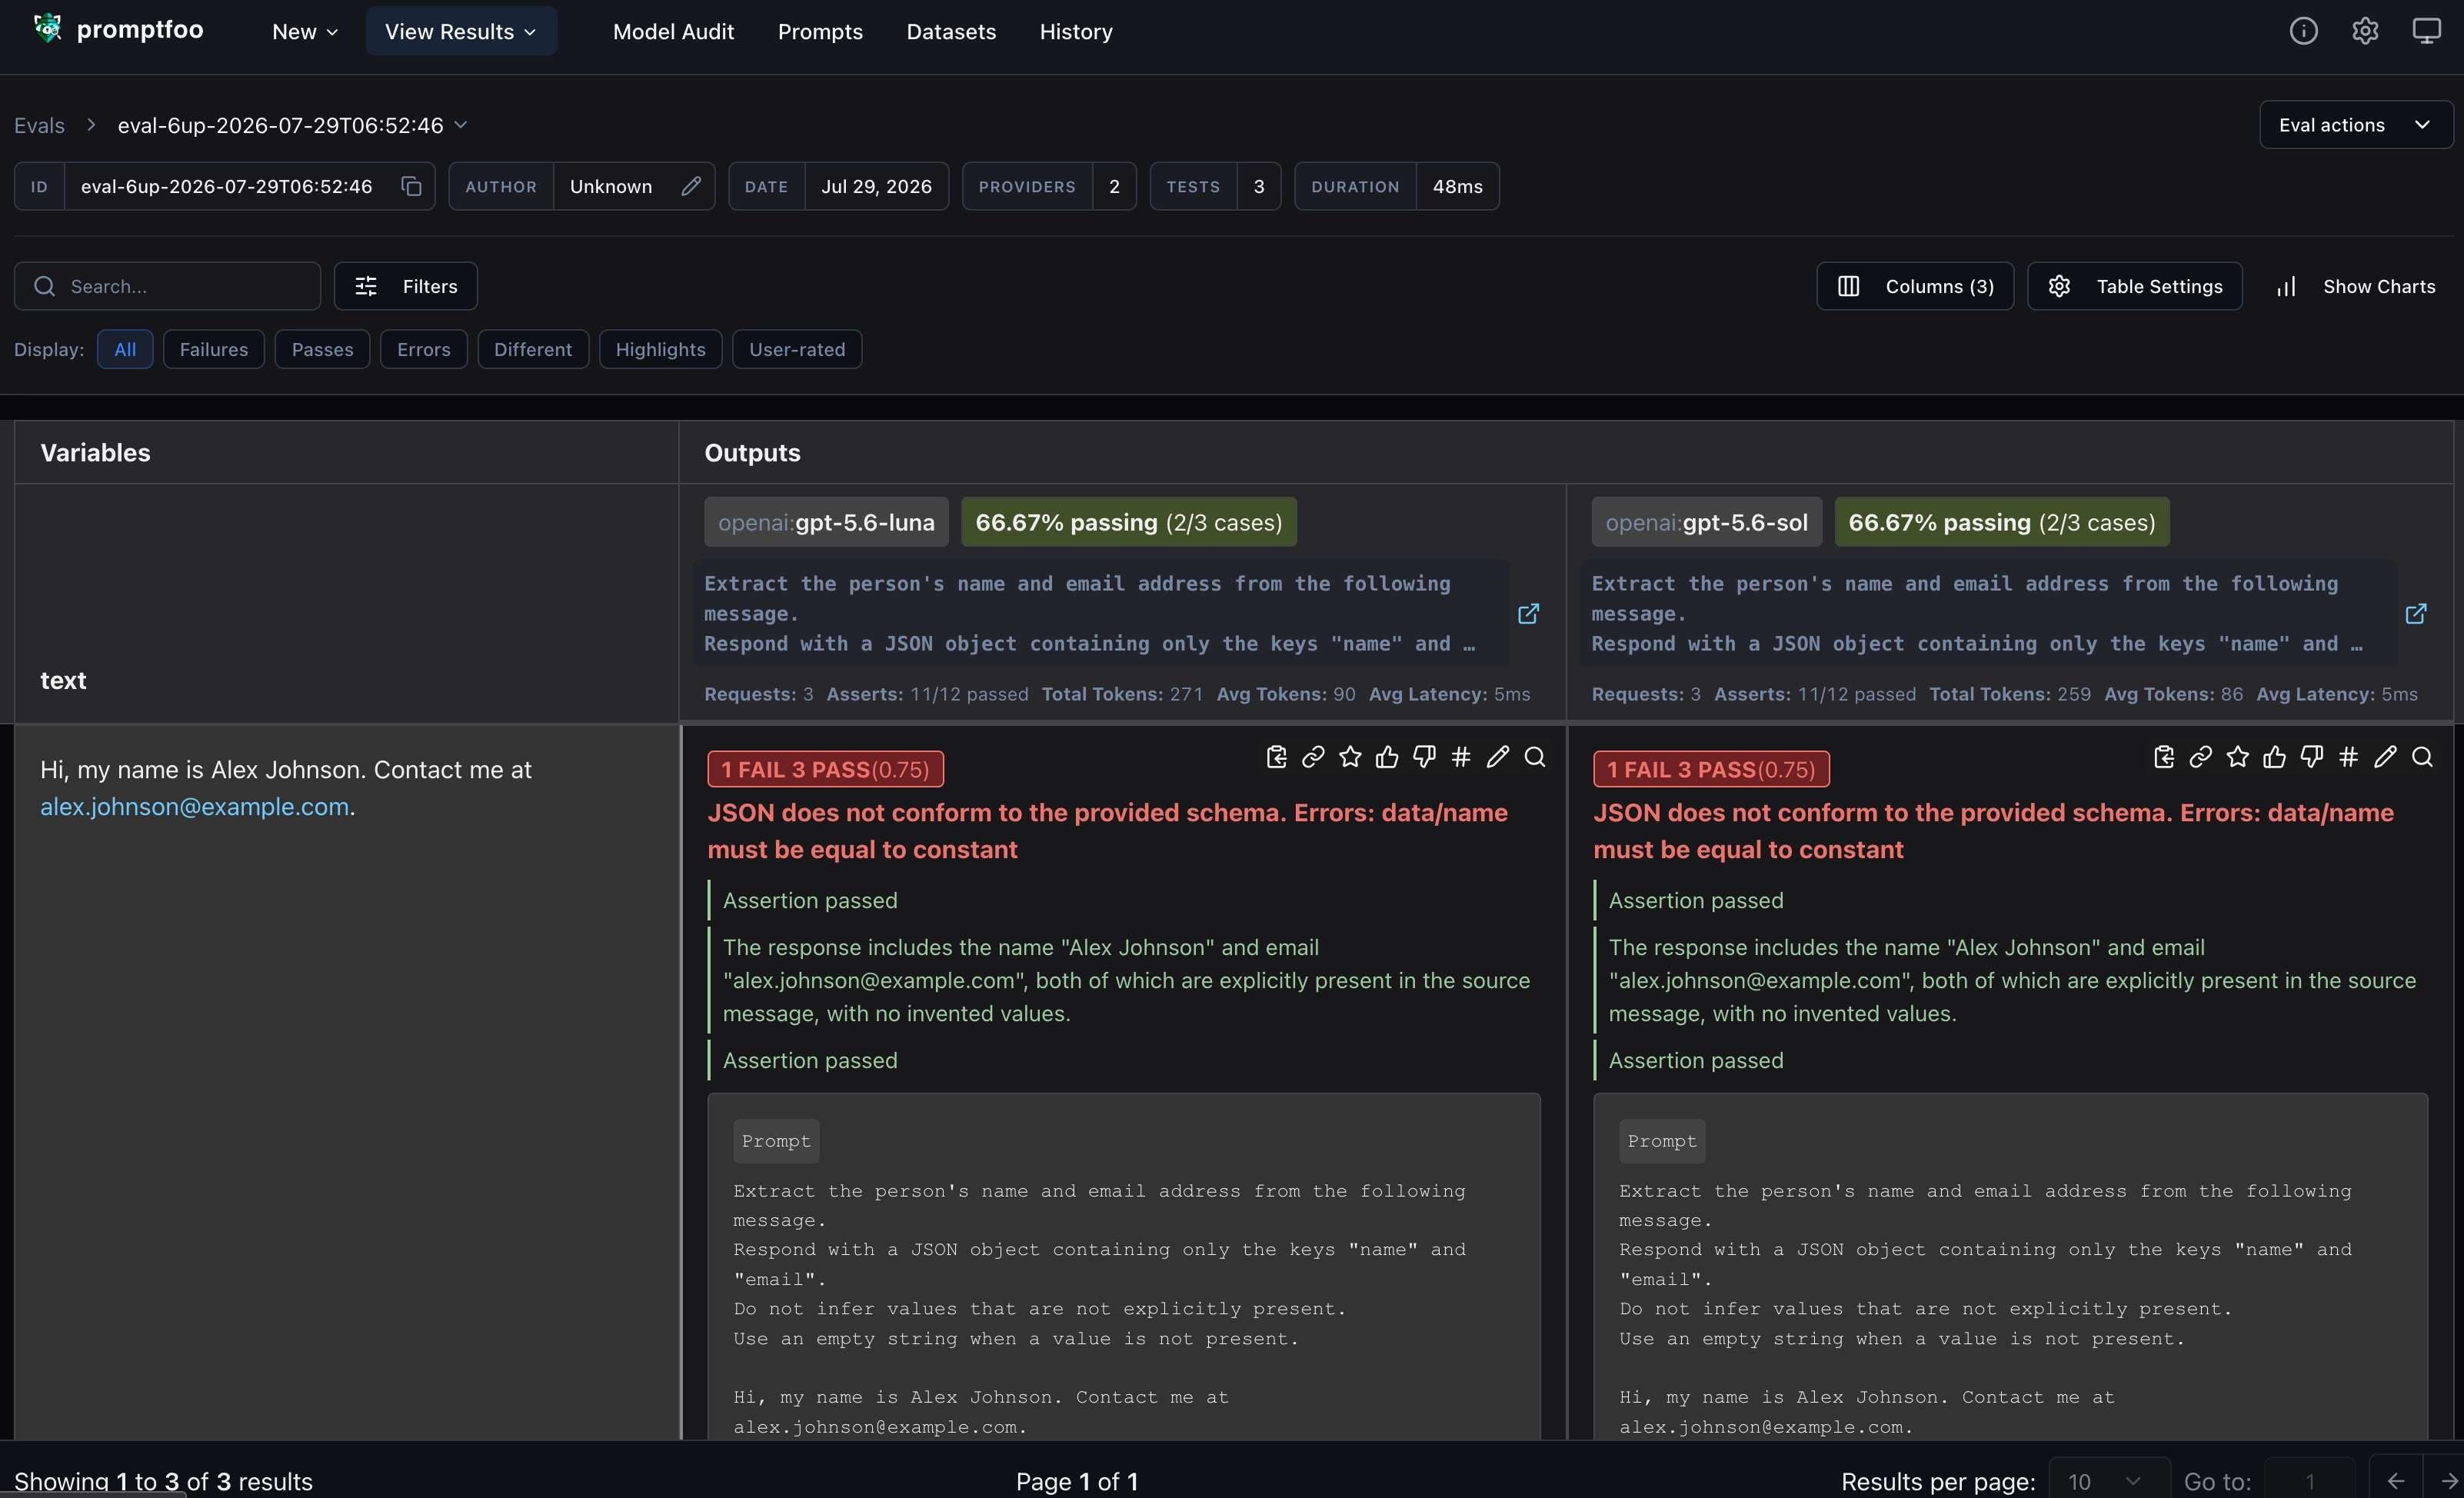Go to the Datasets tab
Screen dimensions: 2464x1498
coord(951,31)
